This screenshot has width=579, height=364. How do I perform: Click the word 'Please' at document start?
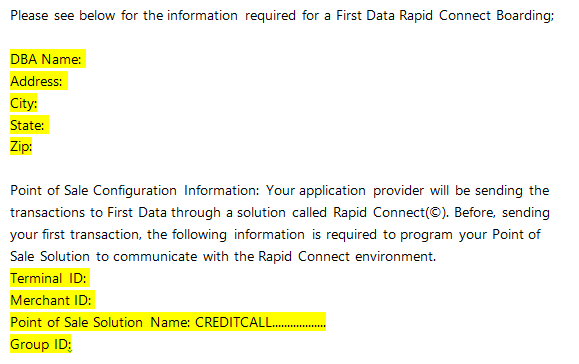point(29,16)
